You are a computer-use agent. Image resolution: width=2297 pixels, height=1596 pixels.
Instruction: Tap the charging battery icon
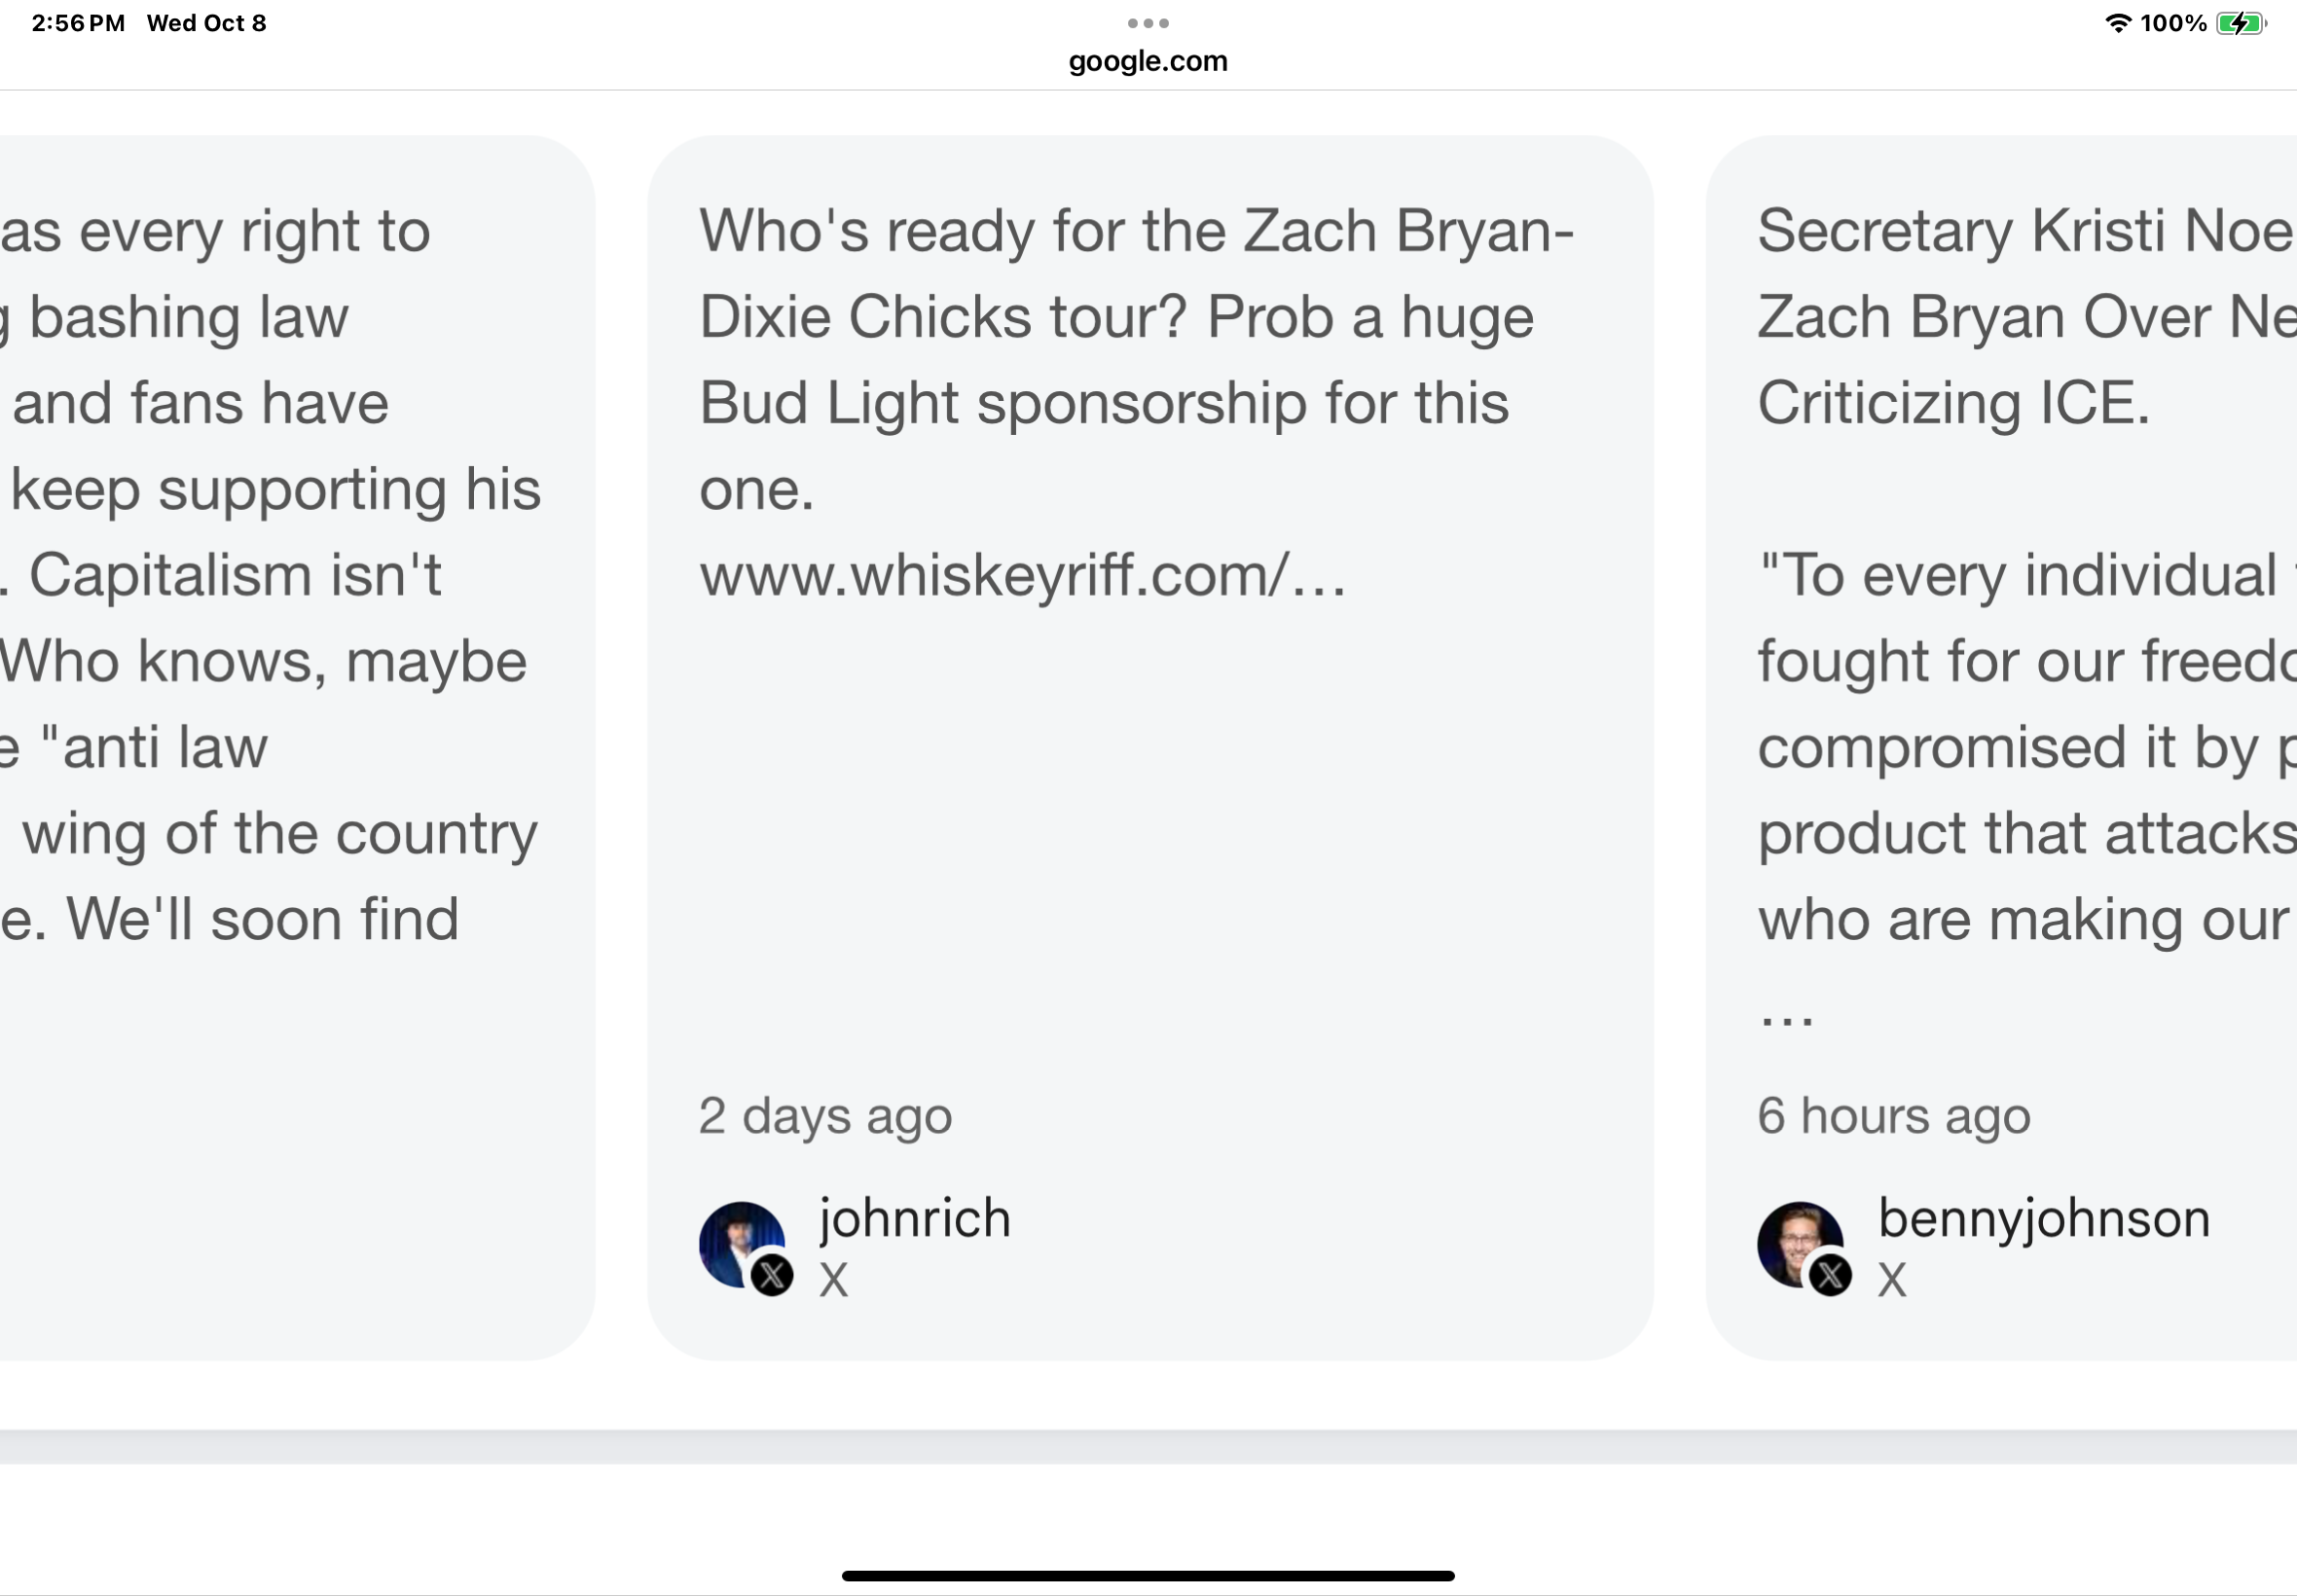point(2239,23)
